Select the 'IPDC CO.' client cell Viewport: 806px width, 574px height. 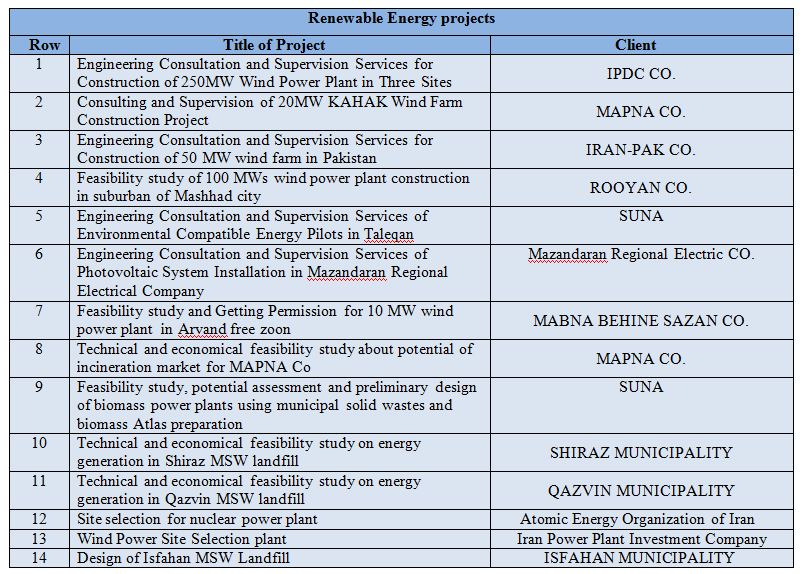641,73
